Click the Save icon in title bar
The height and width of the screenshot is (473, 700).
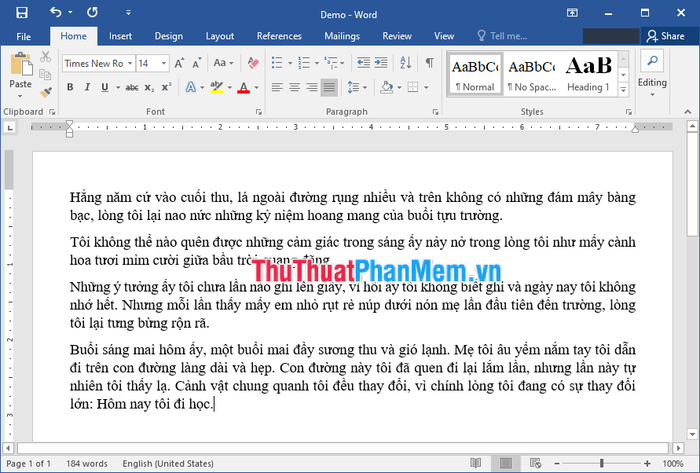(22, 12)
